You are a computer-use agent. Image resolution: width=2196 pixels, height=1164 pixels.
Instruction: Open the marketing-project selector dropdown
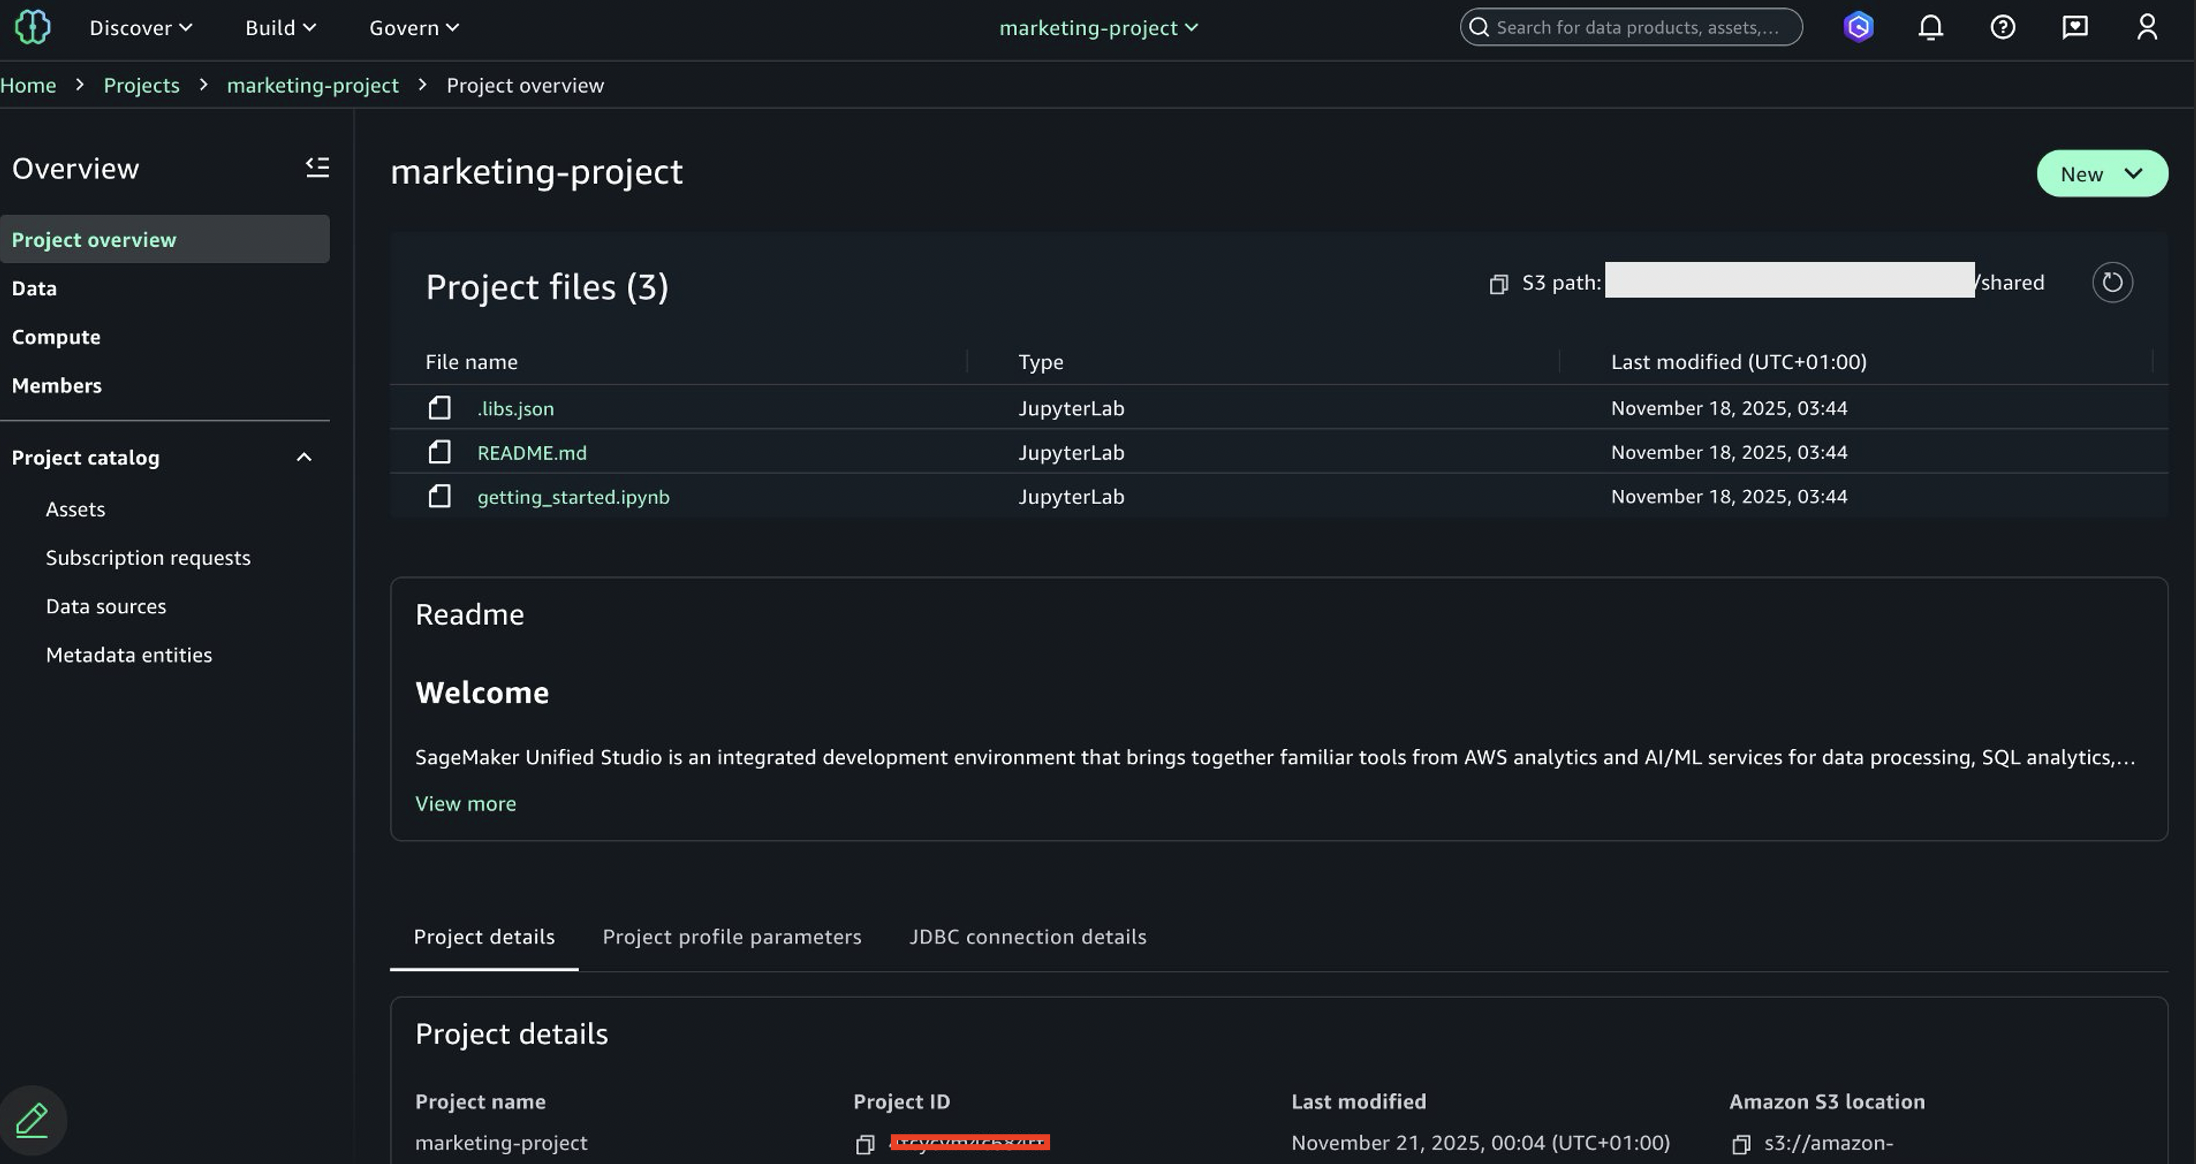[x=1098, y=28]
